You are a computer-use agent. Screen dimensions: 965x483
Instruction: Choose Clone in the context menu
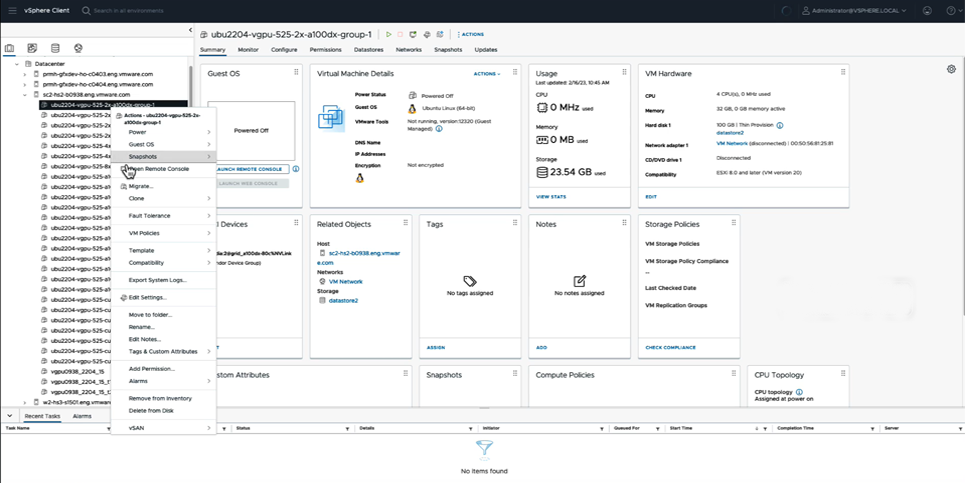click(x=164, y=198)
